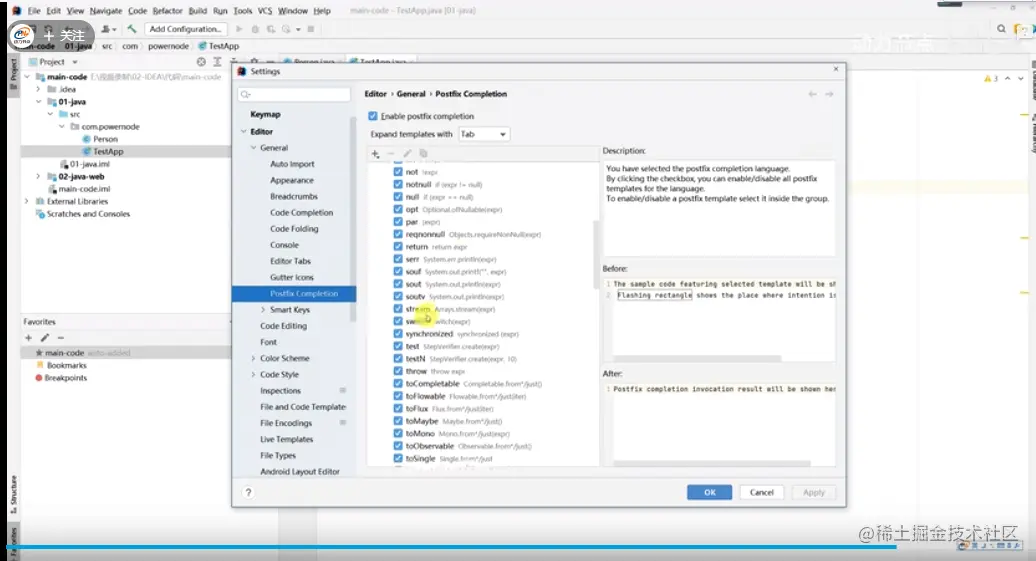Click the Settings back navigation arrow
The image size is (1036, 561).
coord(813,94)
